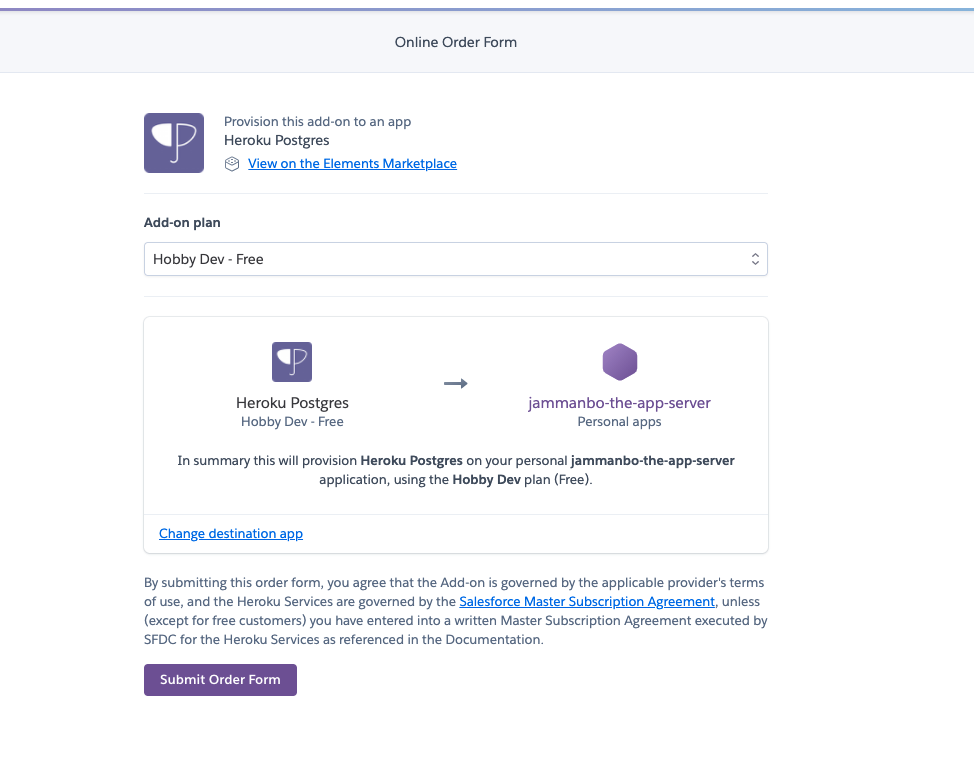
Task: Click the large Heroku Postgres logo icon
Action: (174, 143)
